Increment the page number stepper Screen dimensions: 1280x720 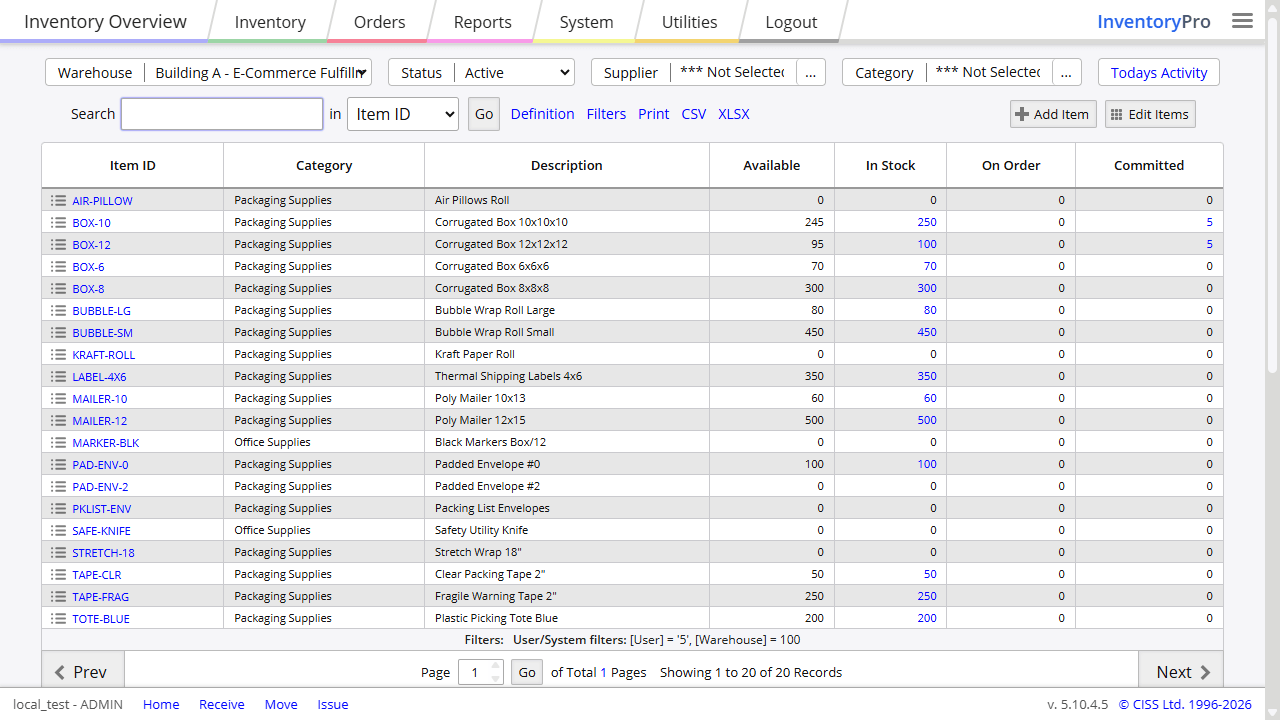(496, 666)
